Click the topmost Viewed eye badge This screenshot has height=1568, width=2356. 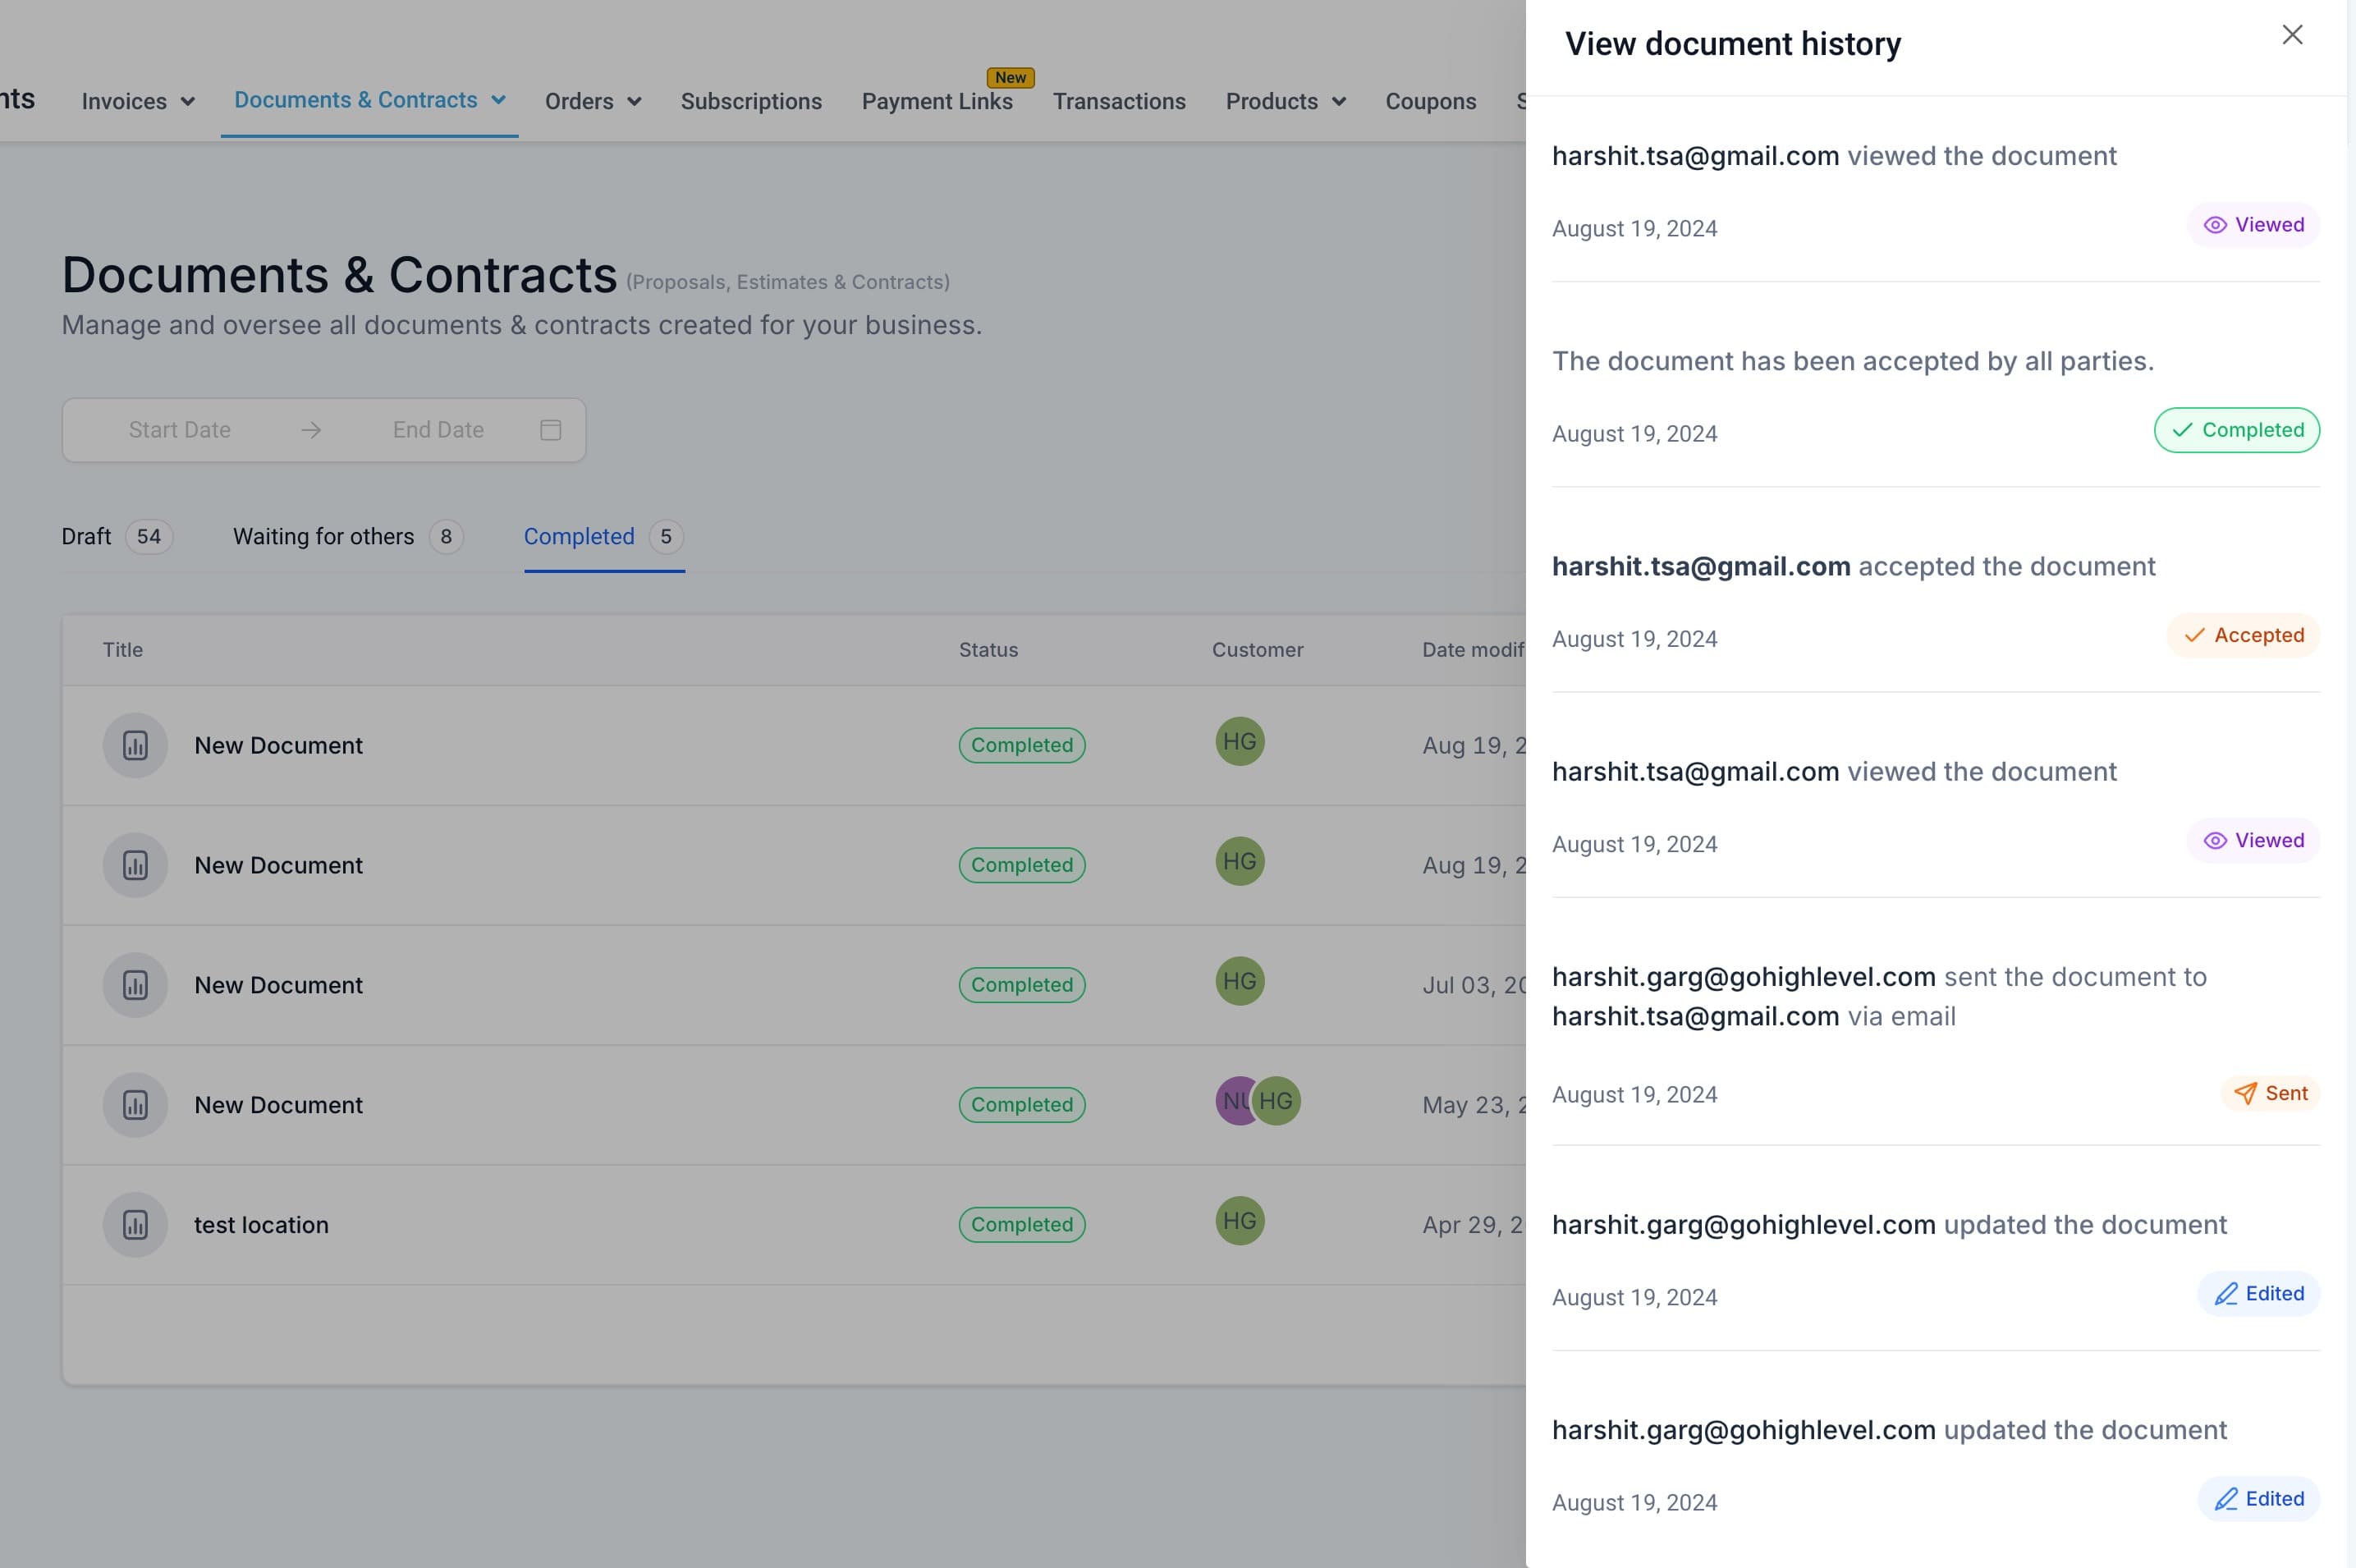tap(2253, 225)
